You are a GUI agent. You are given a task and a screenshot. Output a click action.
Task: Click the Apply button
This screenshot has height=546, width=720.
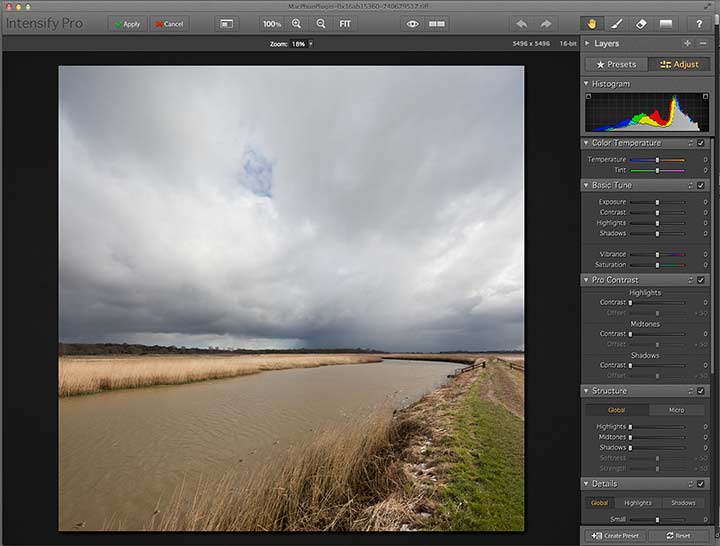[x=128, y=24]
